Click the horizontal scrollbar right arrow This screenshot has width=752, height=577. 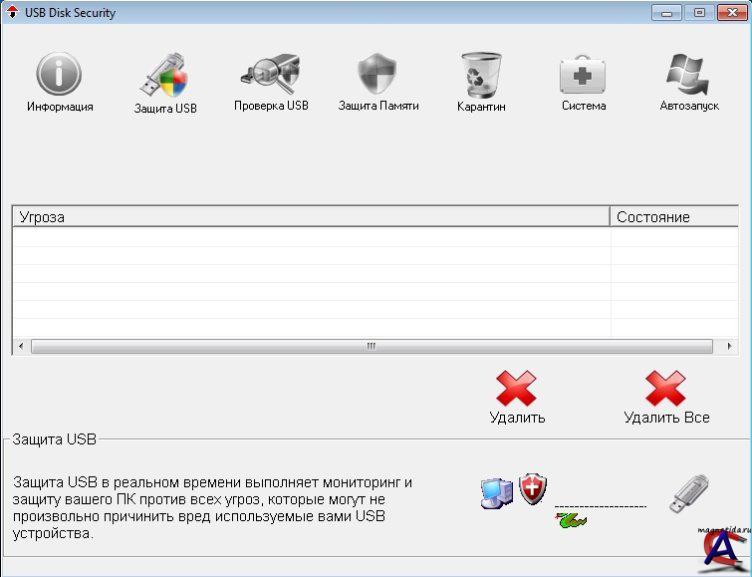click(x=731, y=347)
